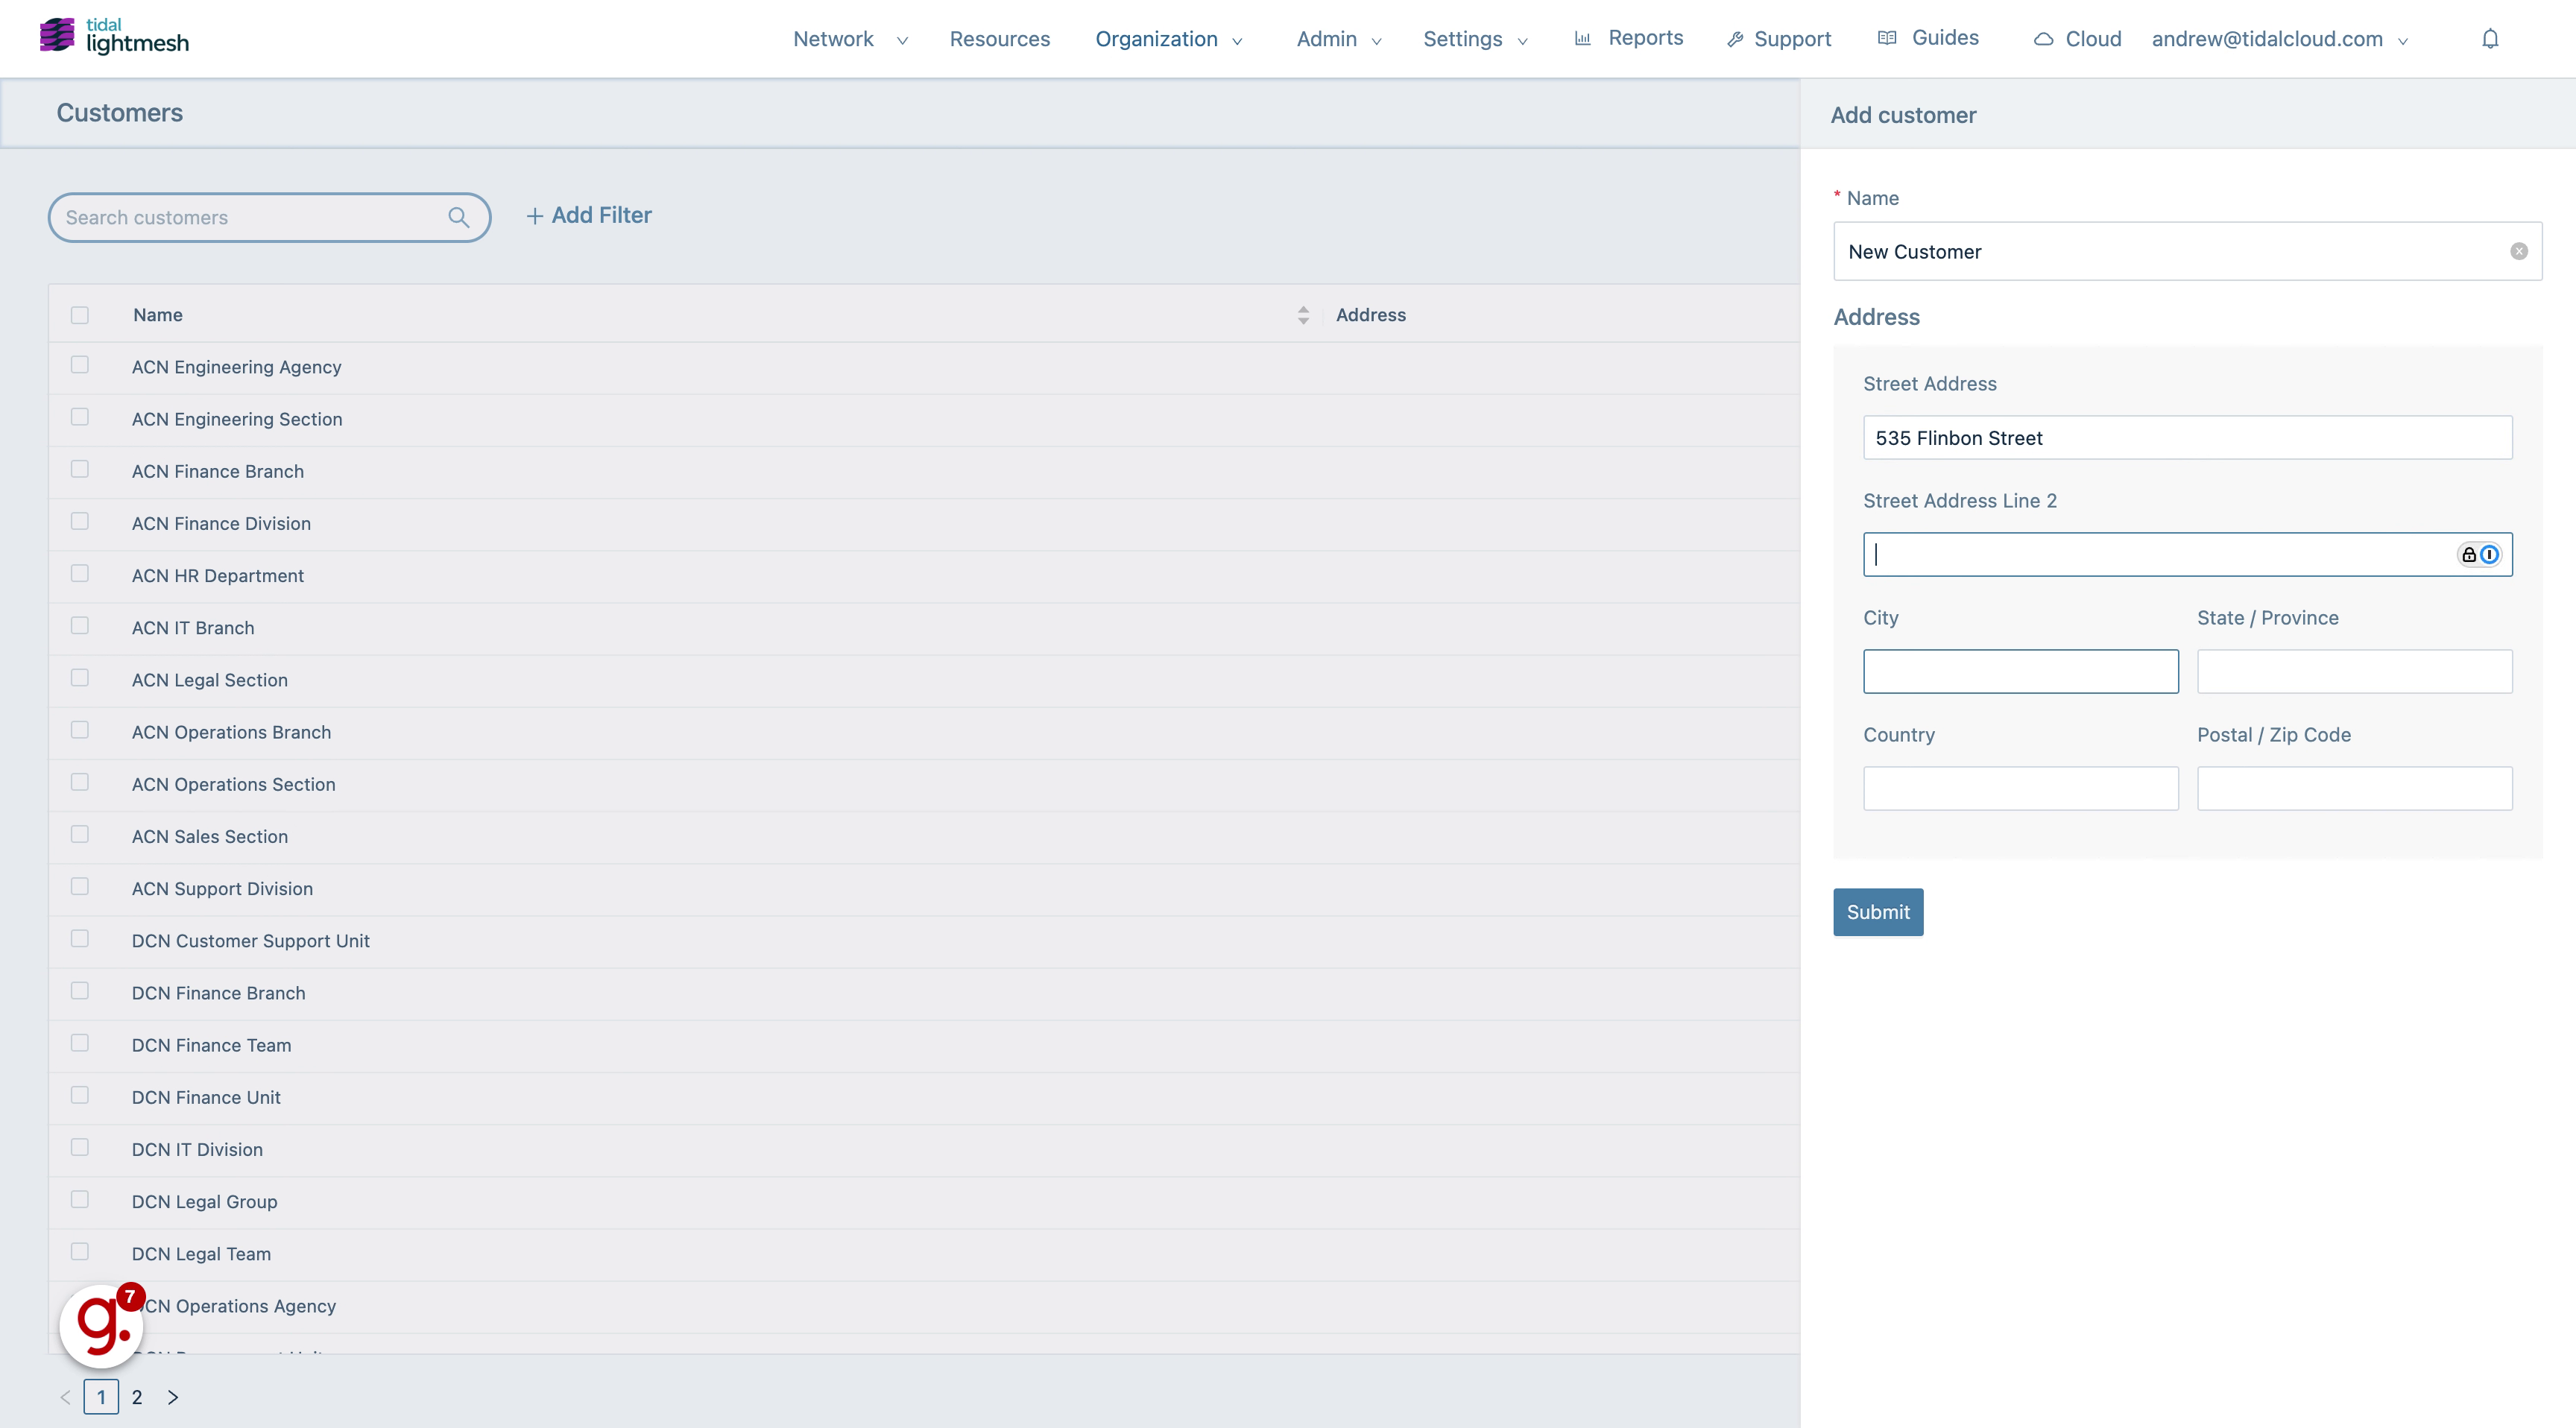Click into the Name input field

(x=2188, y=251)
